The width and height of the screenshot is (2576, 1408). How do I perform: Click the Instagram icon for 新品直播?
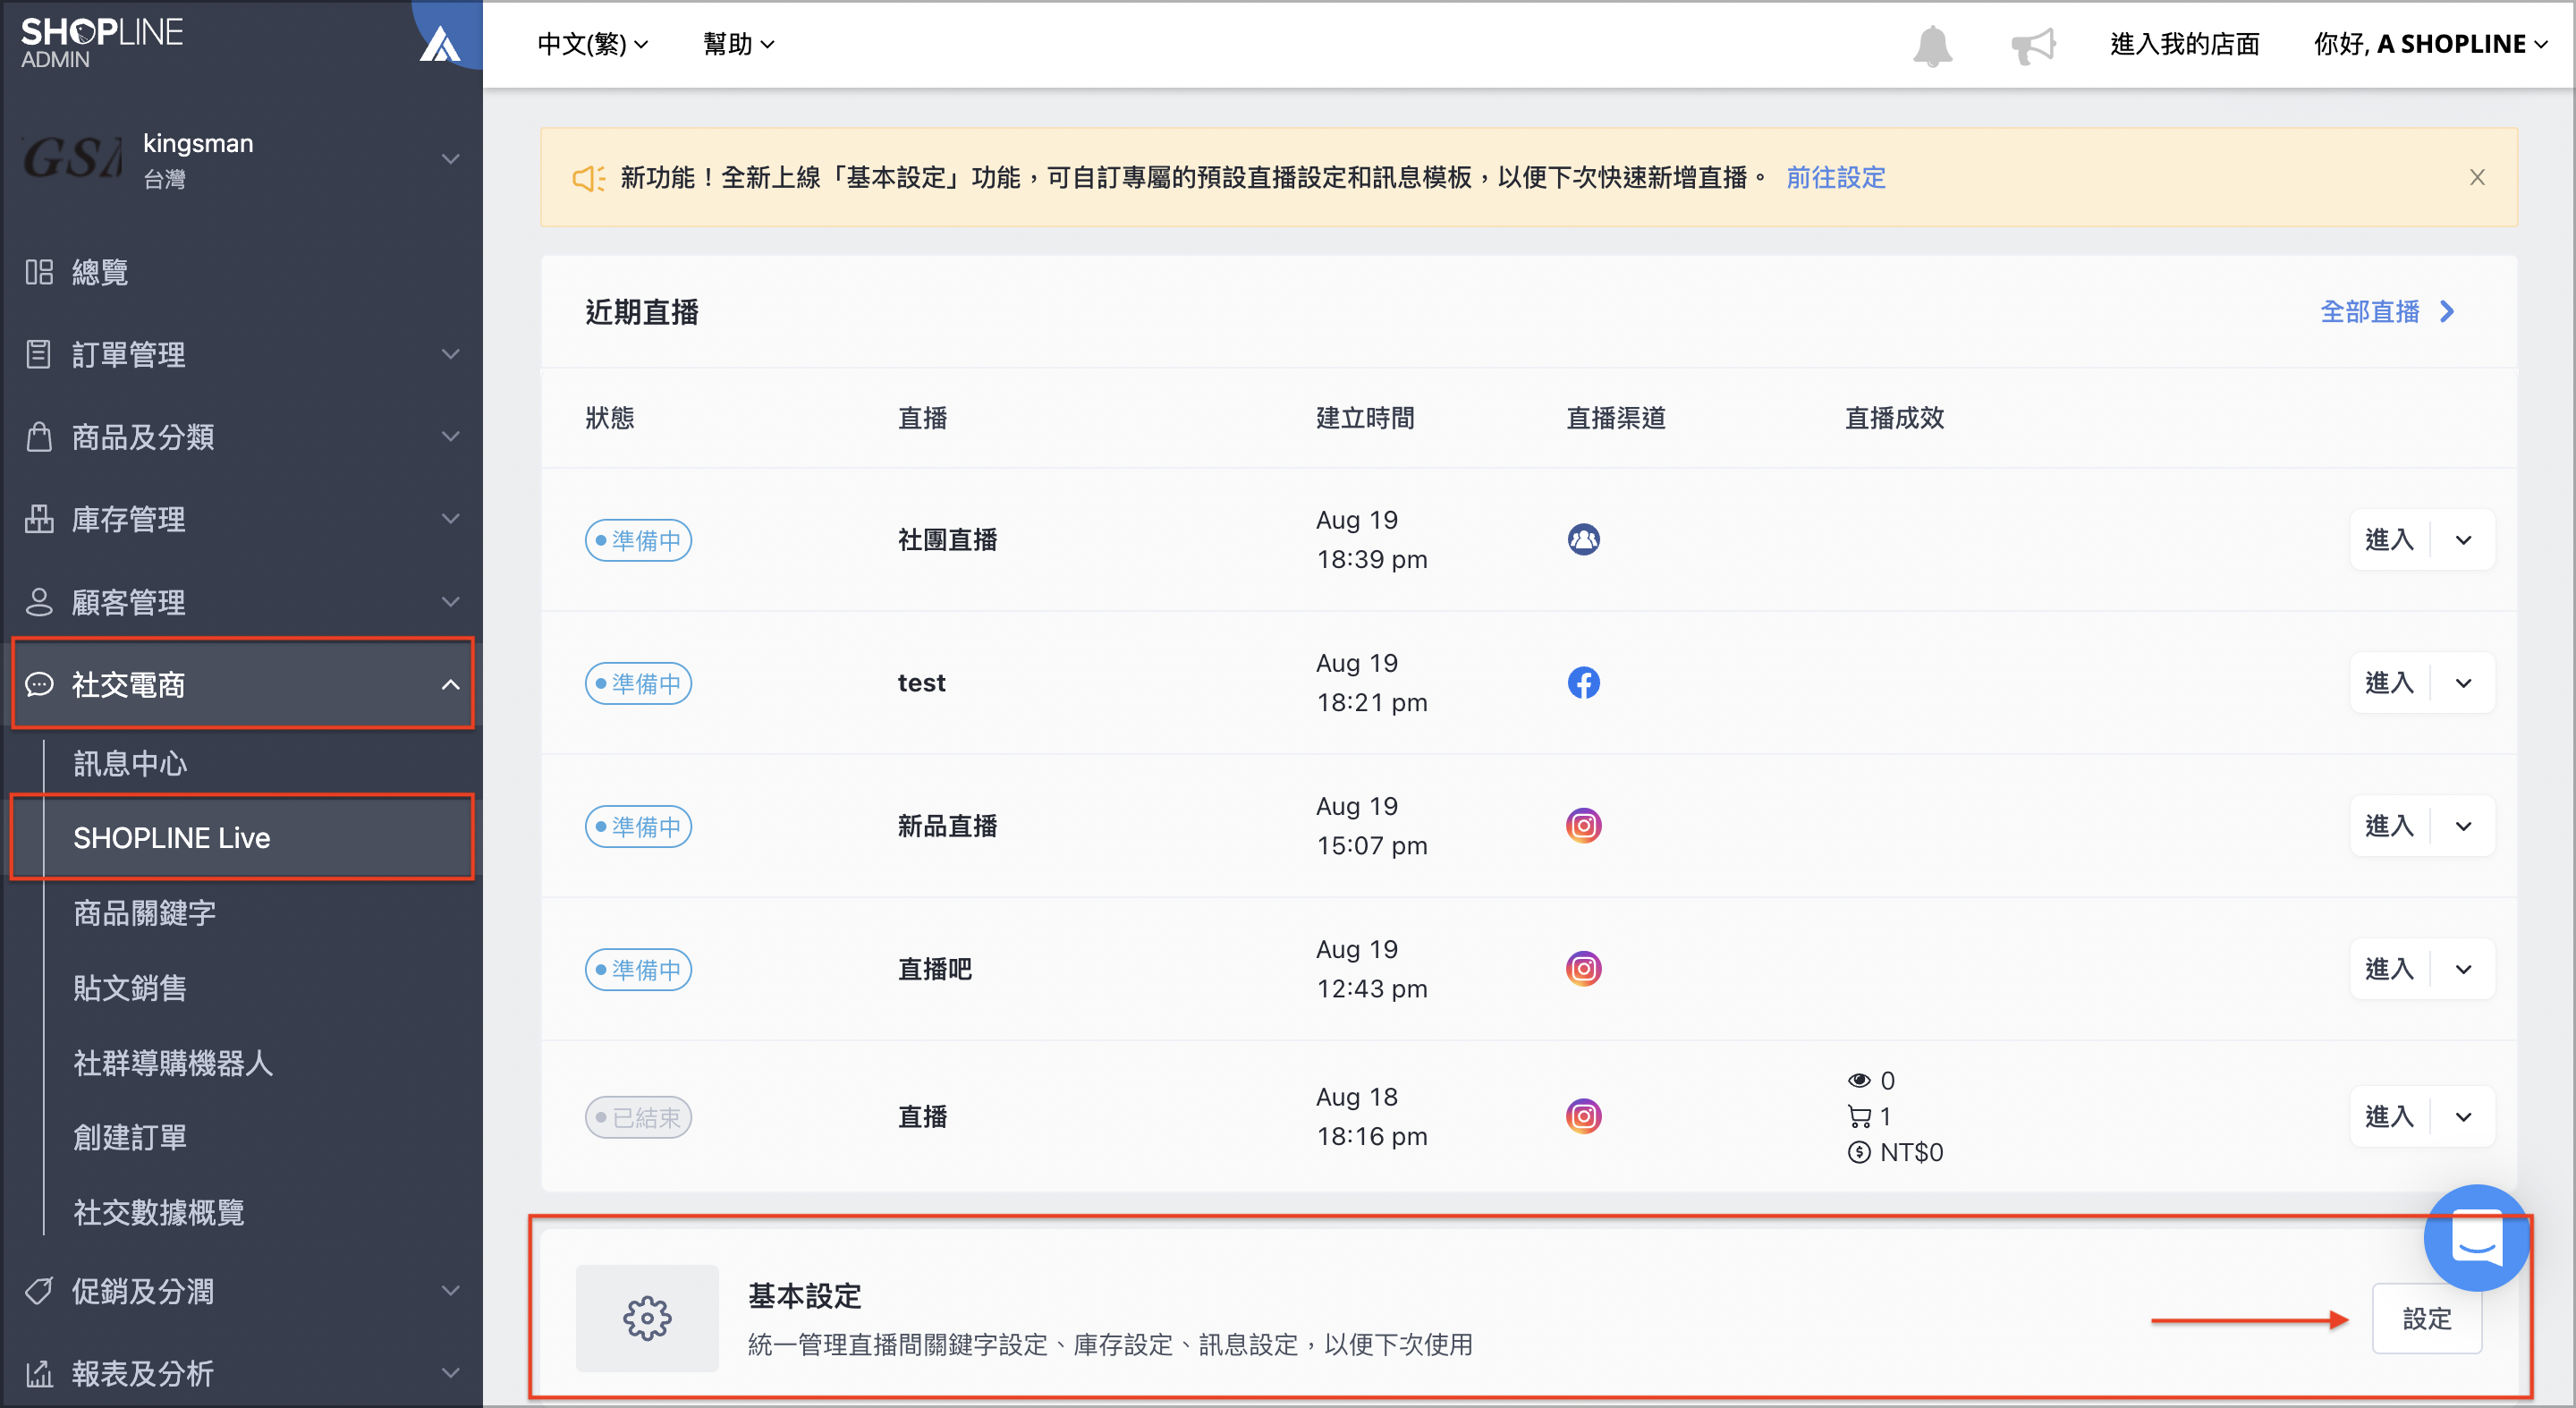(x=1583, y=826)
